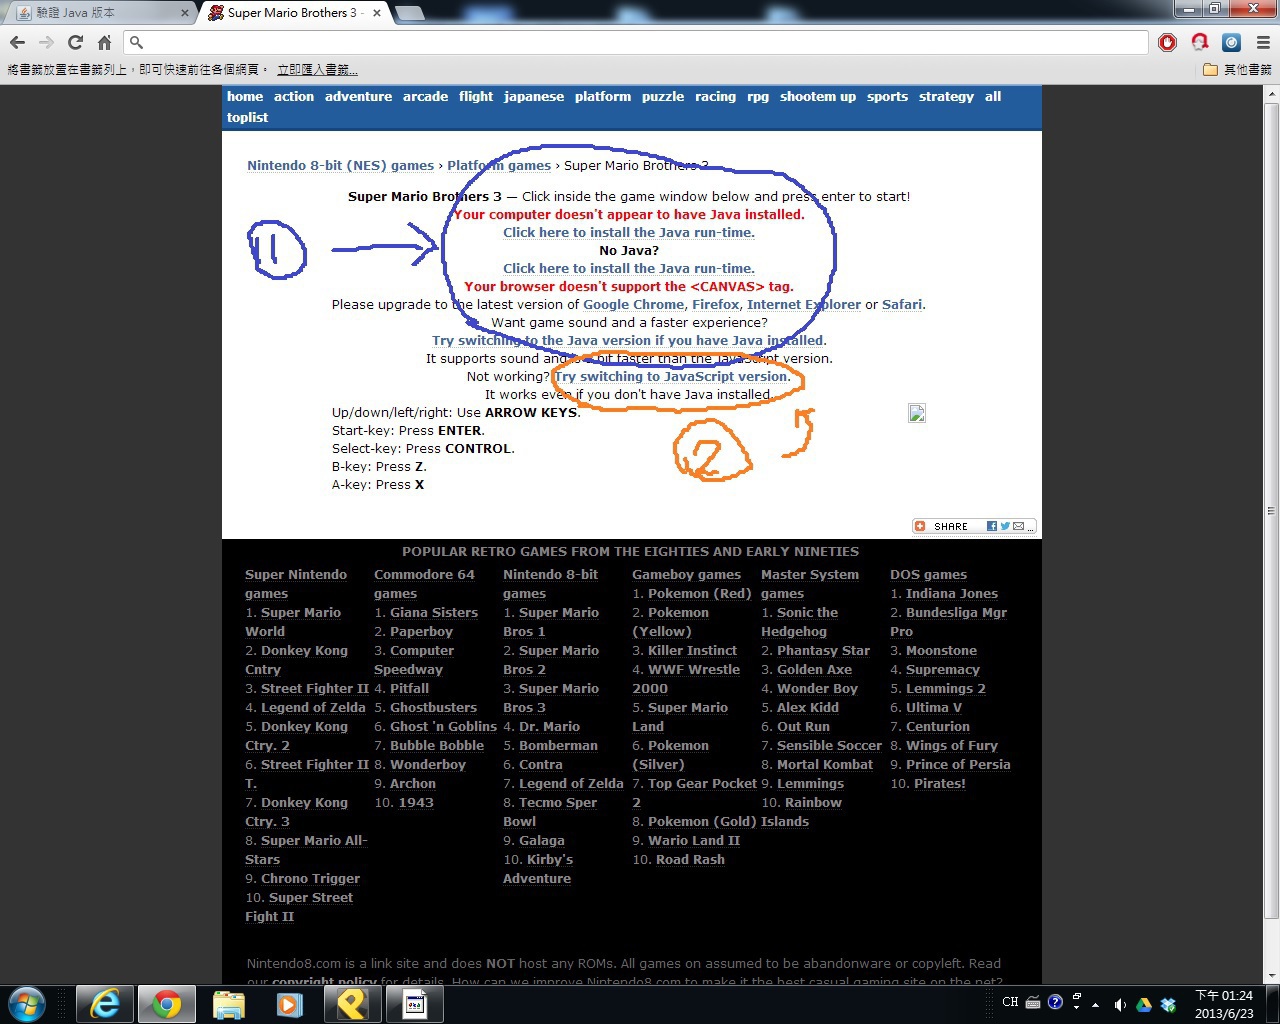Screen dimensions: 1280x1024
Task: Open Nintendo 8-bit (NES) games breadcrumb
Action: point(341,165)
